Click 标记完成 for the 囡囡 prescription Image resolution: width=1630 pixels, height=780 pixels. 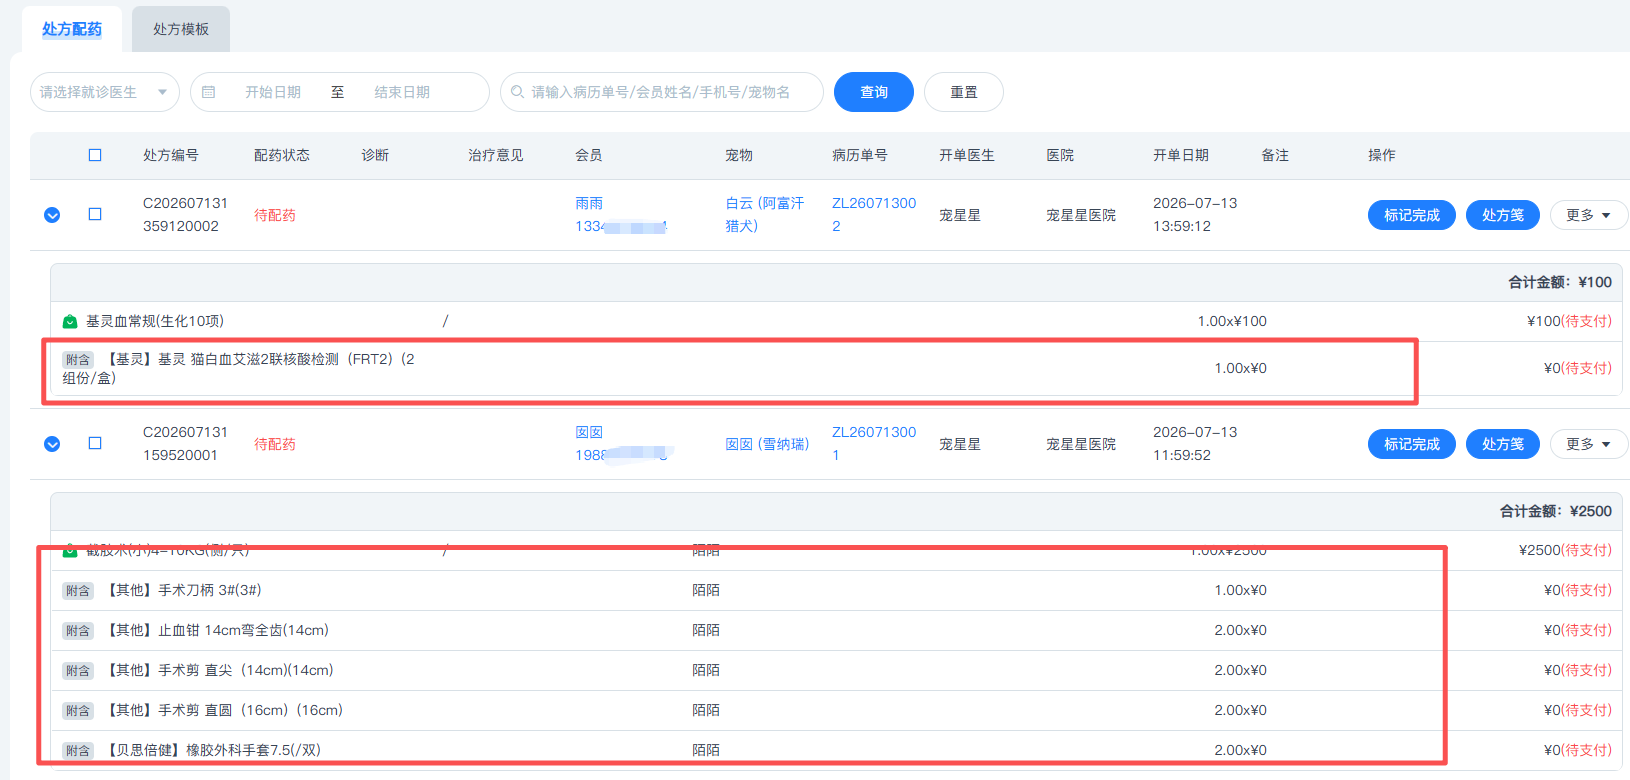[1412, 444]
